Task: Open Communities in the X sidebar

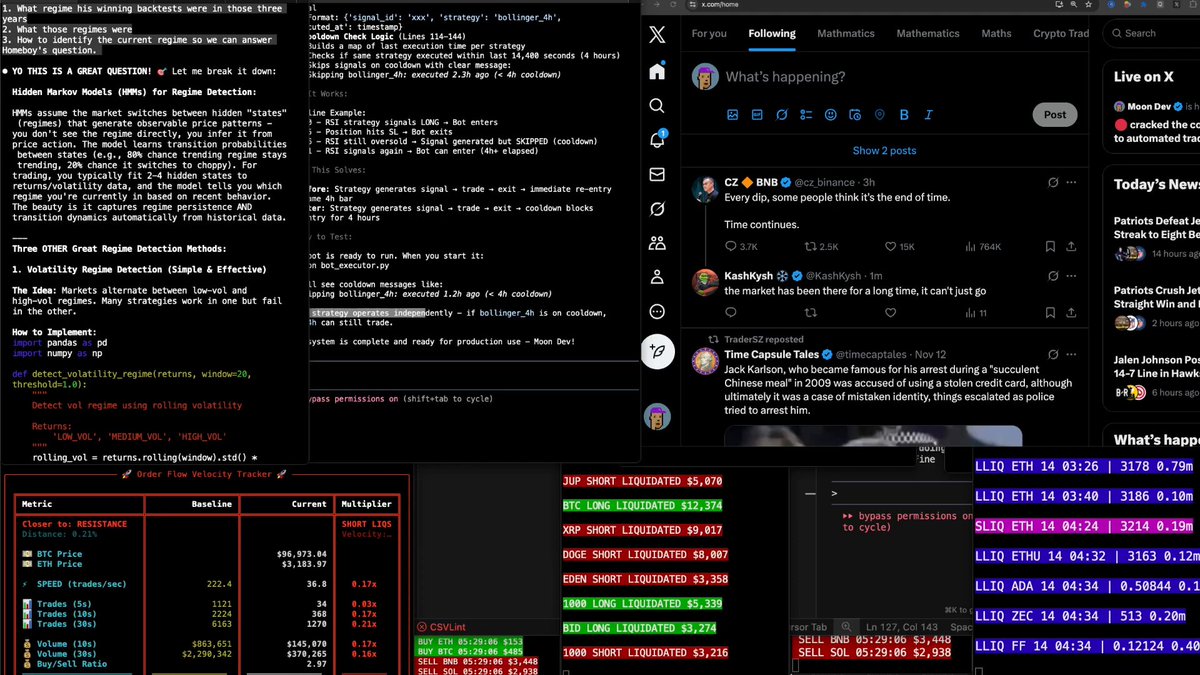Action: [656, 243]
